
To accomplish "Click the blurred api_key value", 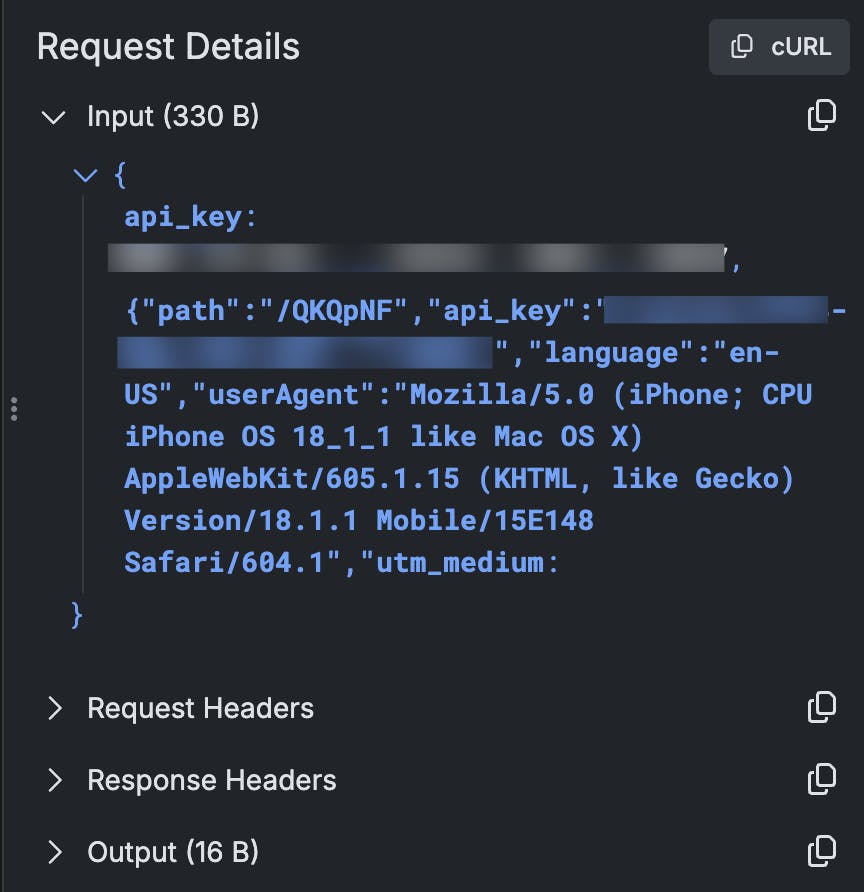I will [416, 258].
